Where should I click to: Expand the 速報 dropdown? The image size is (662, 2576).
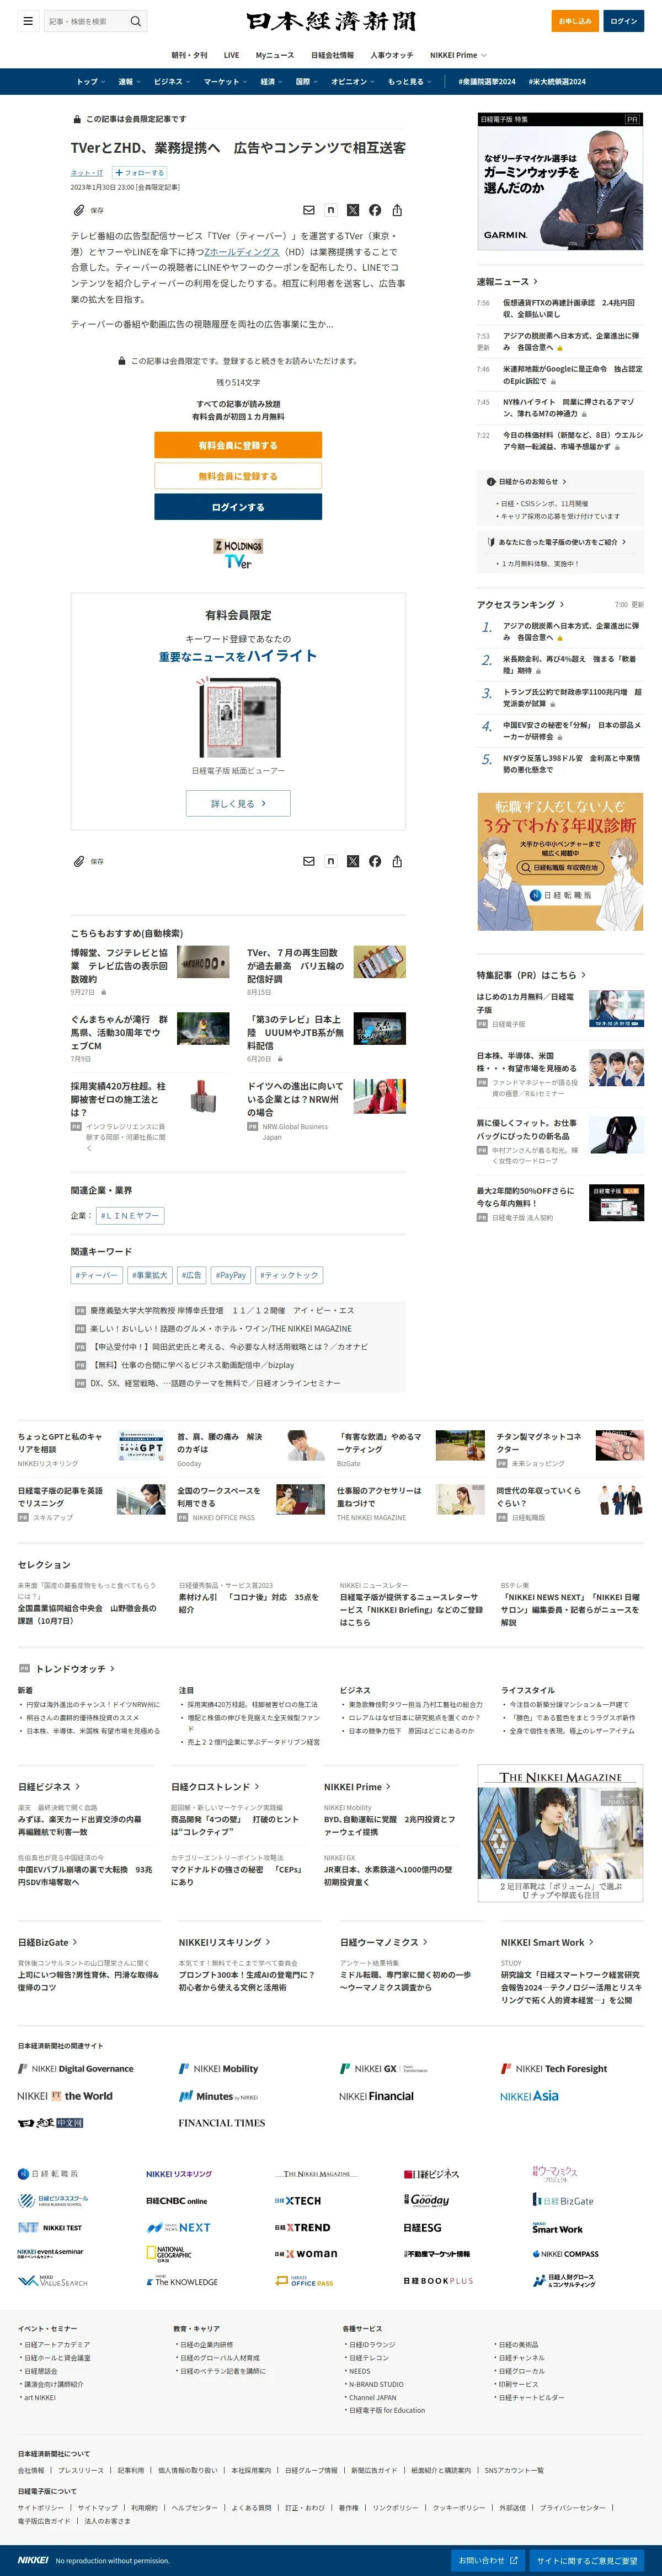point(129,82)
